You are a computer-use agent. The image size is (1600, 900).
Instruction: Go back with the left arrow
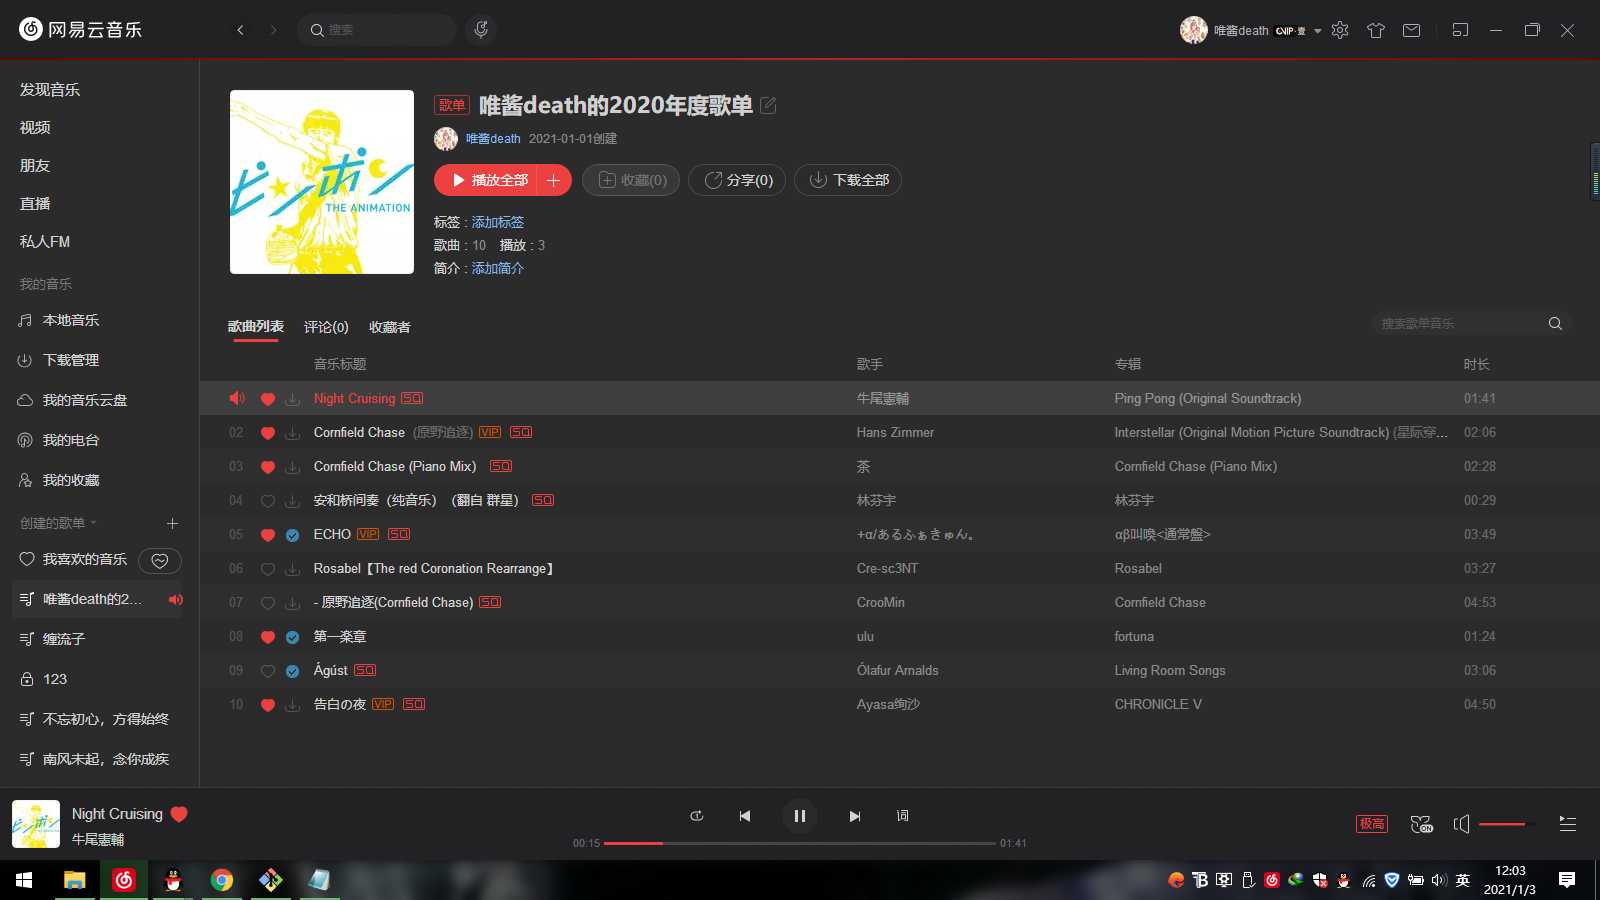[x=240, y=30]
